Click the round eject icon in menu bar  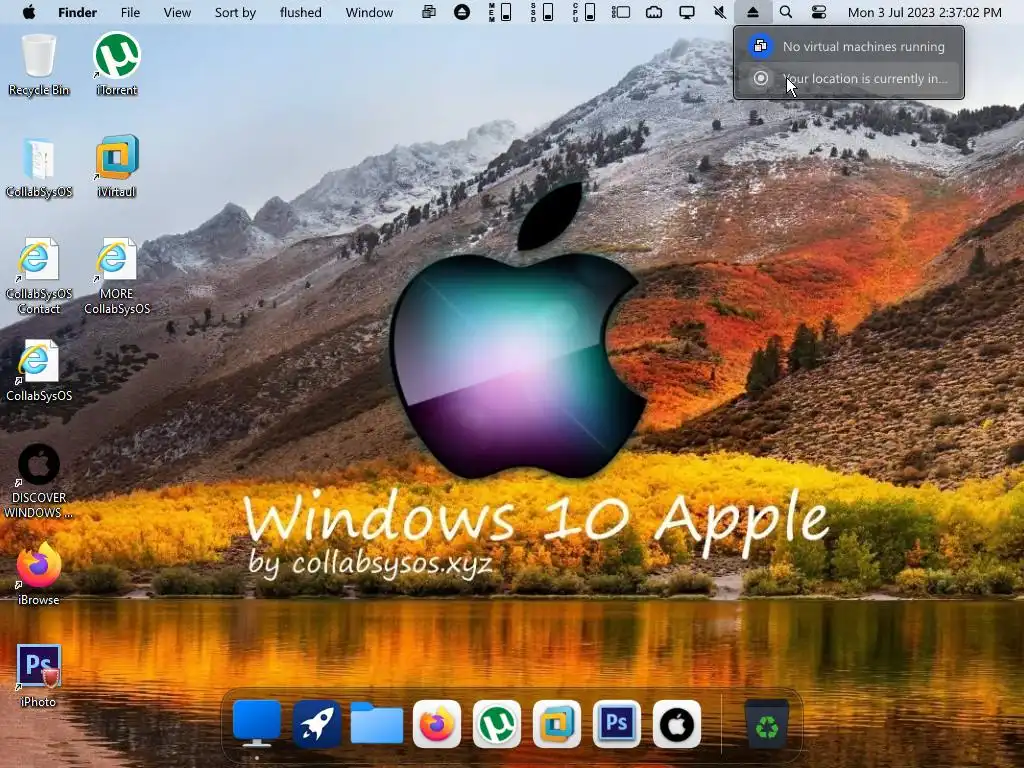(x=462, y=12)
